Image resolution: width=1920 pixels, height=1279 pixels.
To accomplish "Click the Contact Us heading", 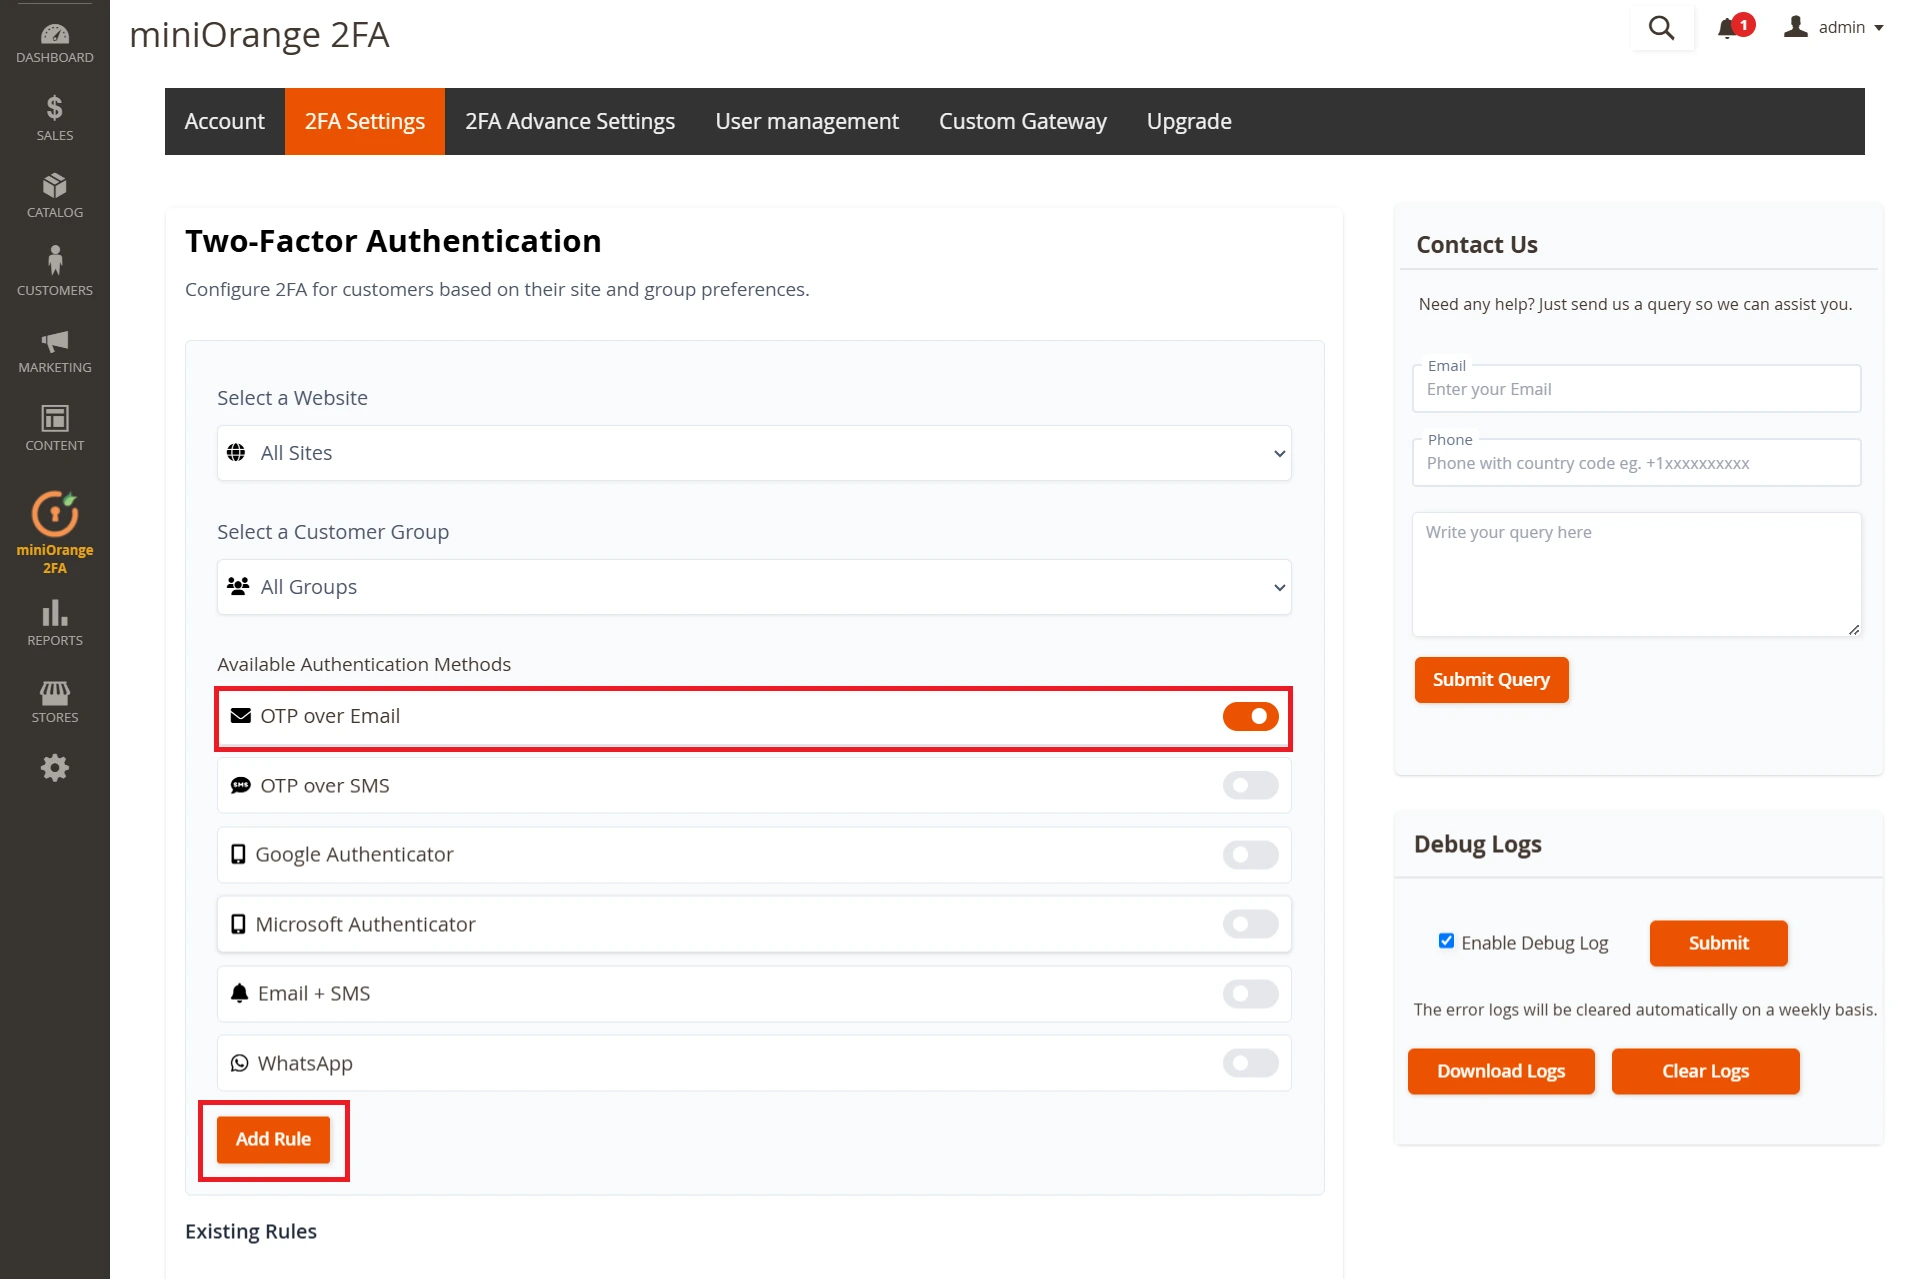I will (1477, 245).
